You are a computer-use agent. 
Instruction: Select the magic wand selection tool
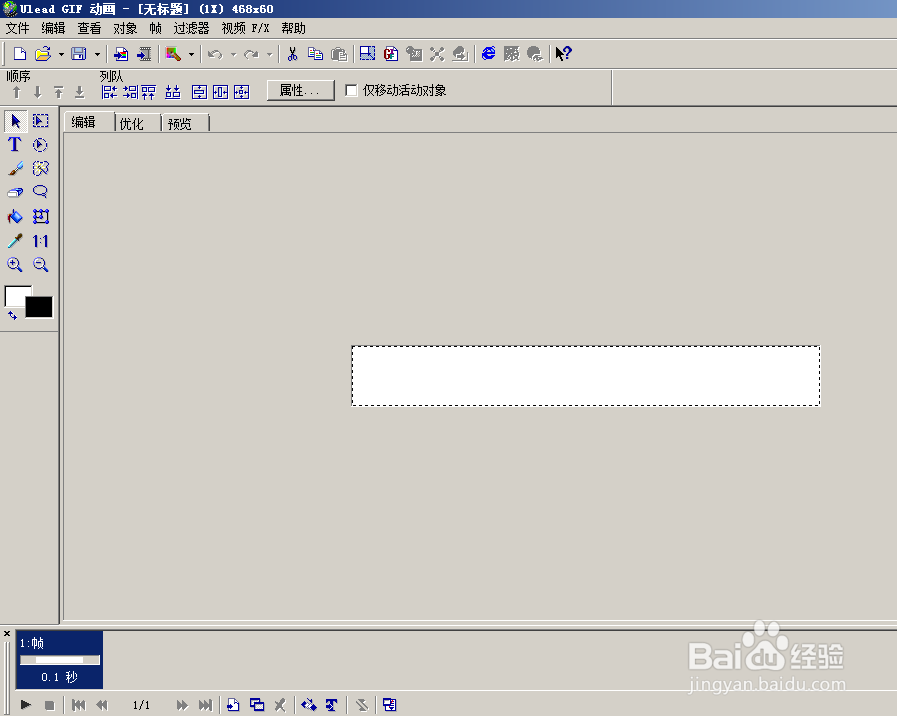(41, 168)
